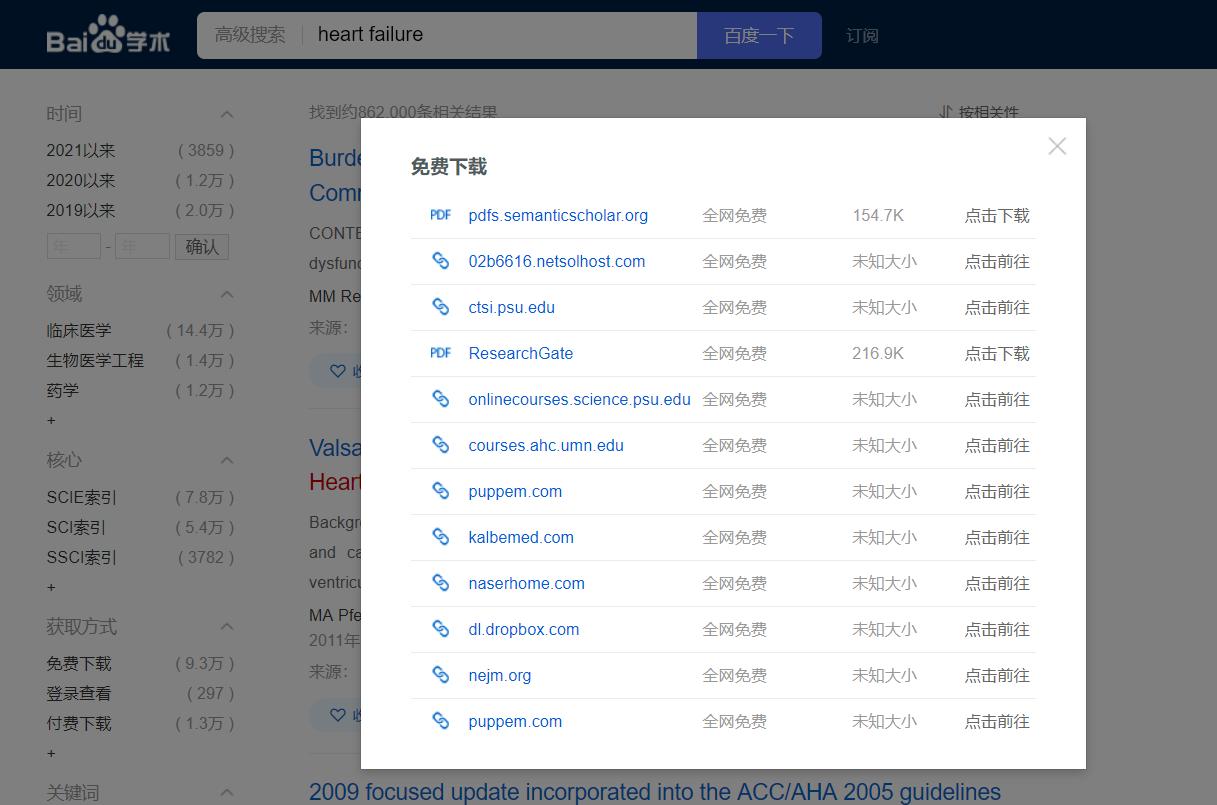Click link icon beside naserhome.com
Image resolution: width=1217 pixels, height=805 pixels.
tap(440, 583)
